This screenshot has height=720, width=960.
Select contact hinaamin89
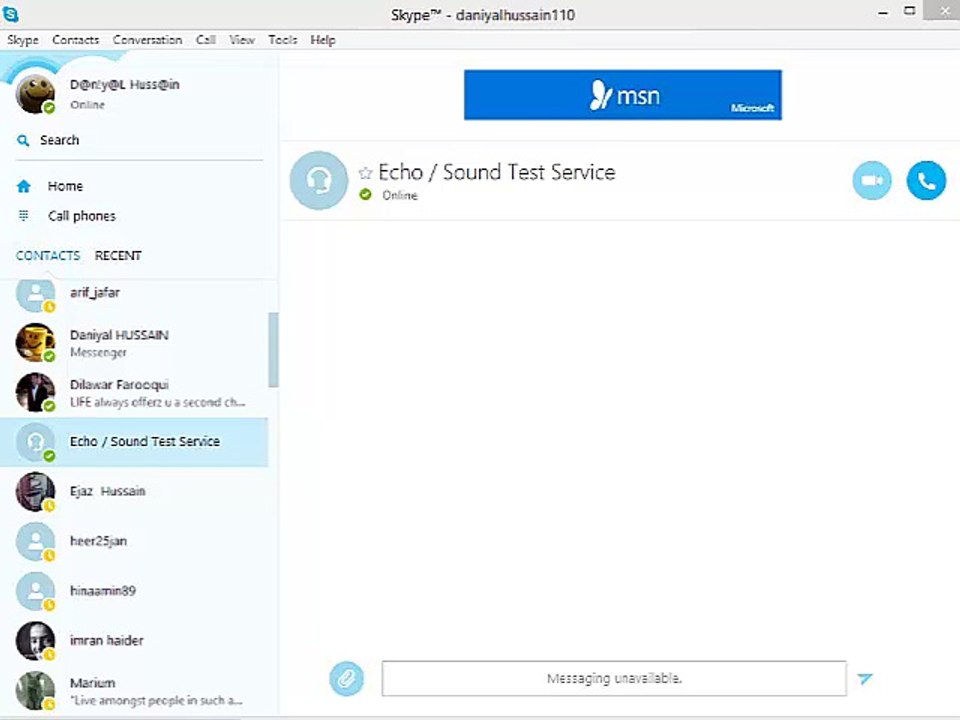point(134,591)
